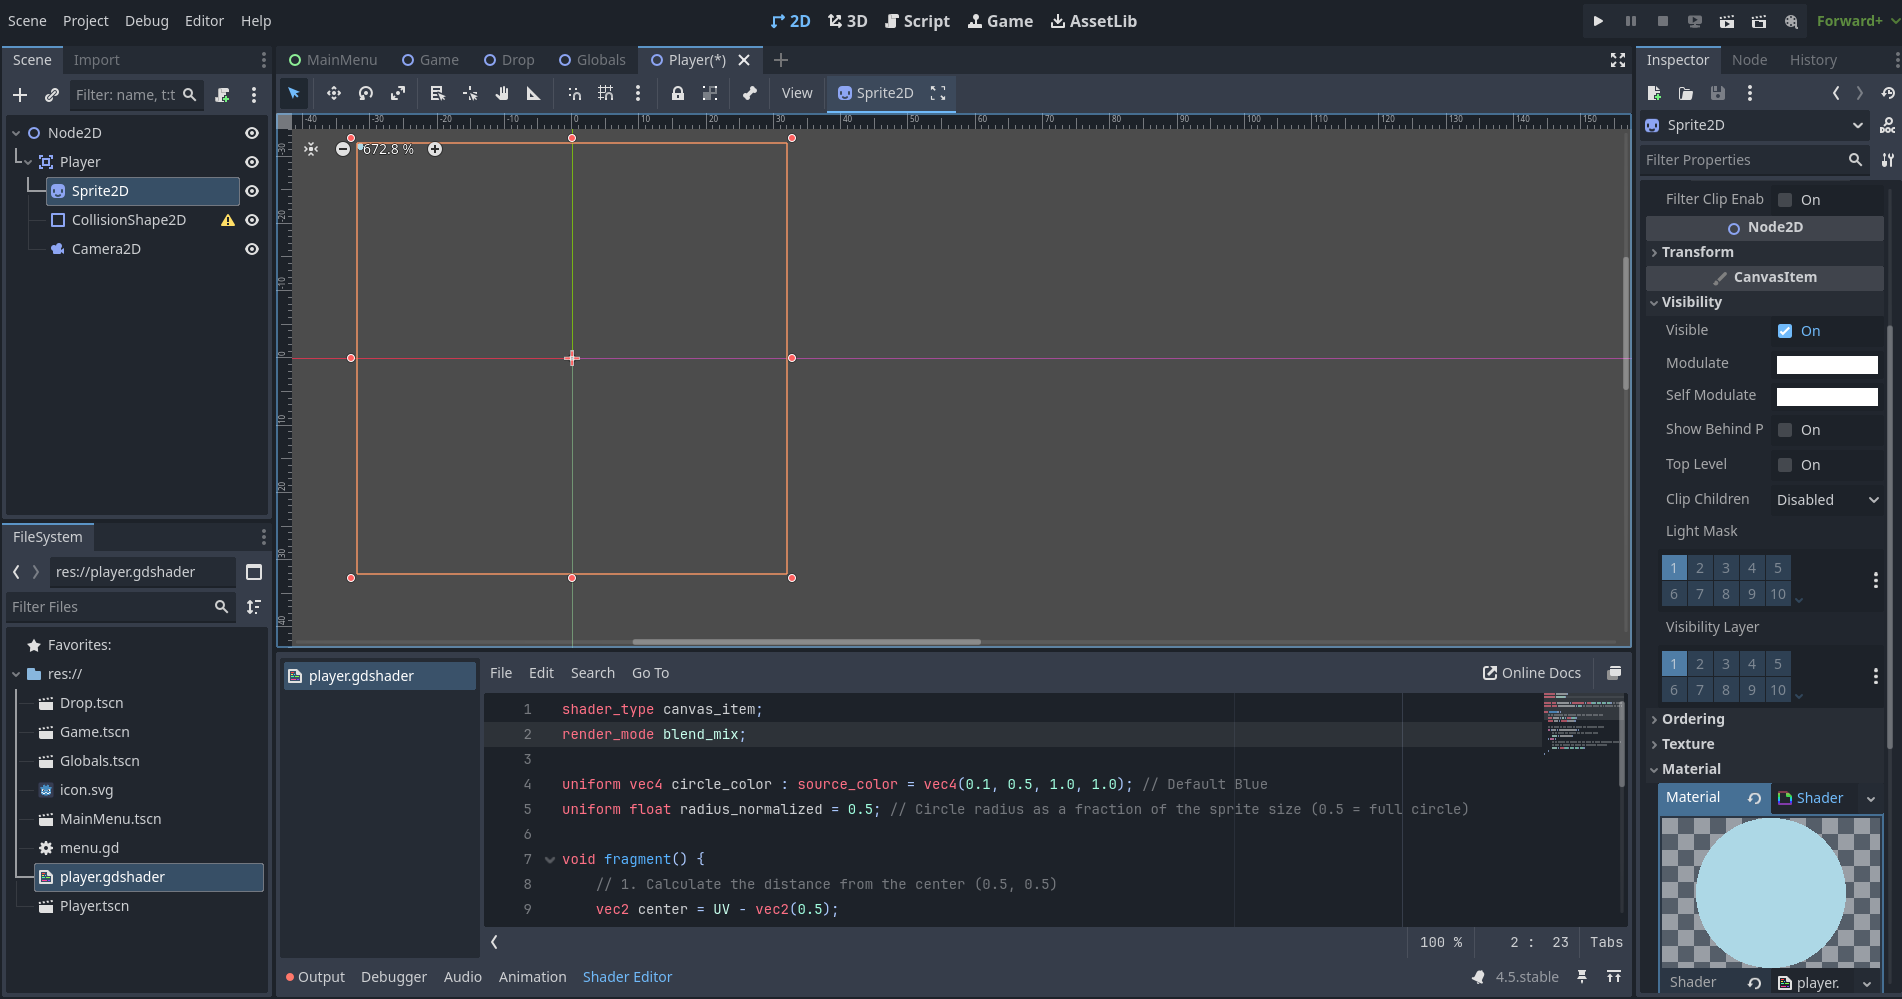
Task: Expand the Ordering section in Inspector
Action: pyautogui.click(x=1693, y=719)
